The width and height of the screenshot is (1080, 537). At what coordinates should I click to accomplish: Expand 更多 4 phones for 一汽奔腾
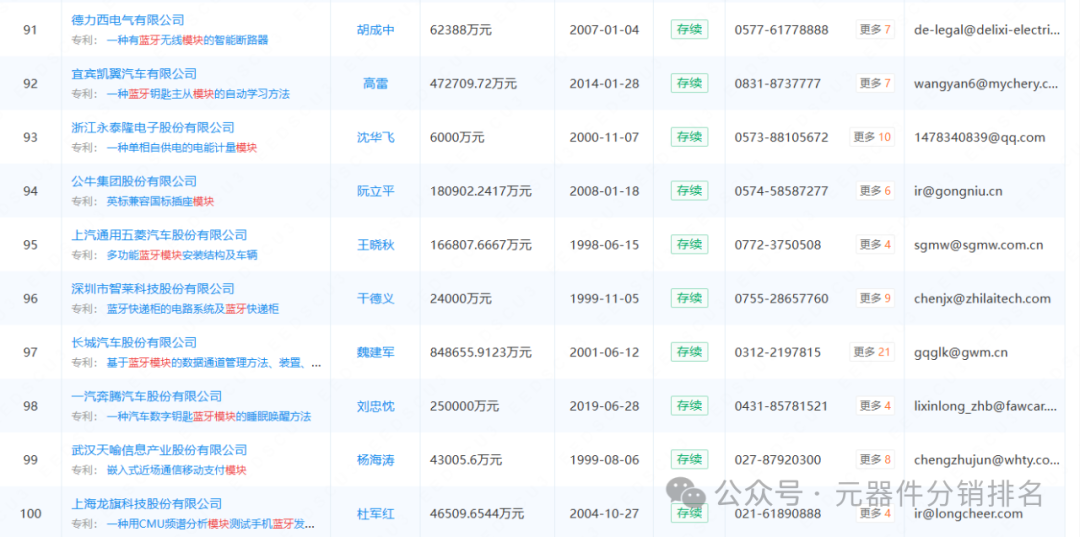coord(875,406)
